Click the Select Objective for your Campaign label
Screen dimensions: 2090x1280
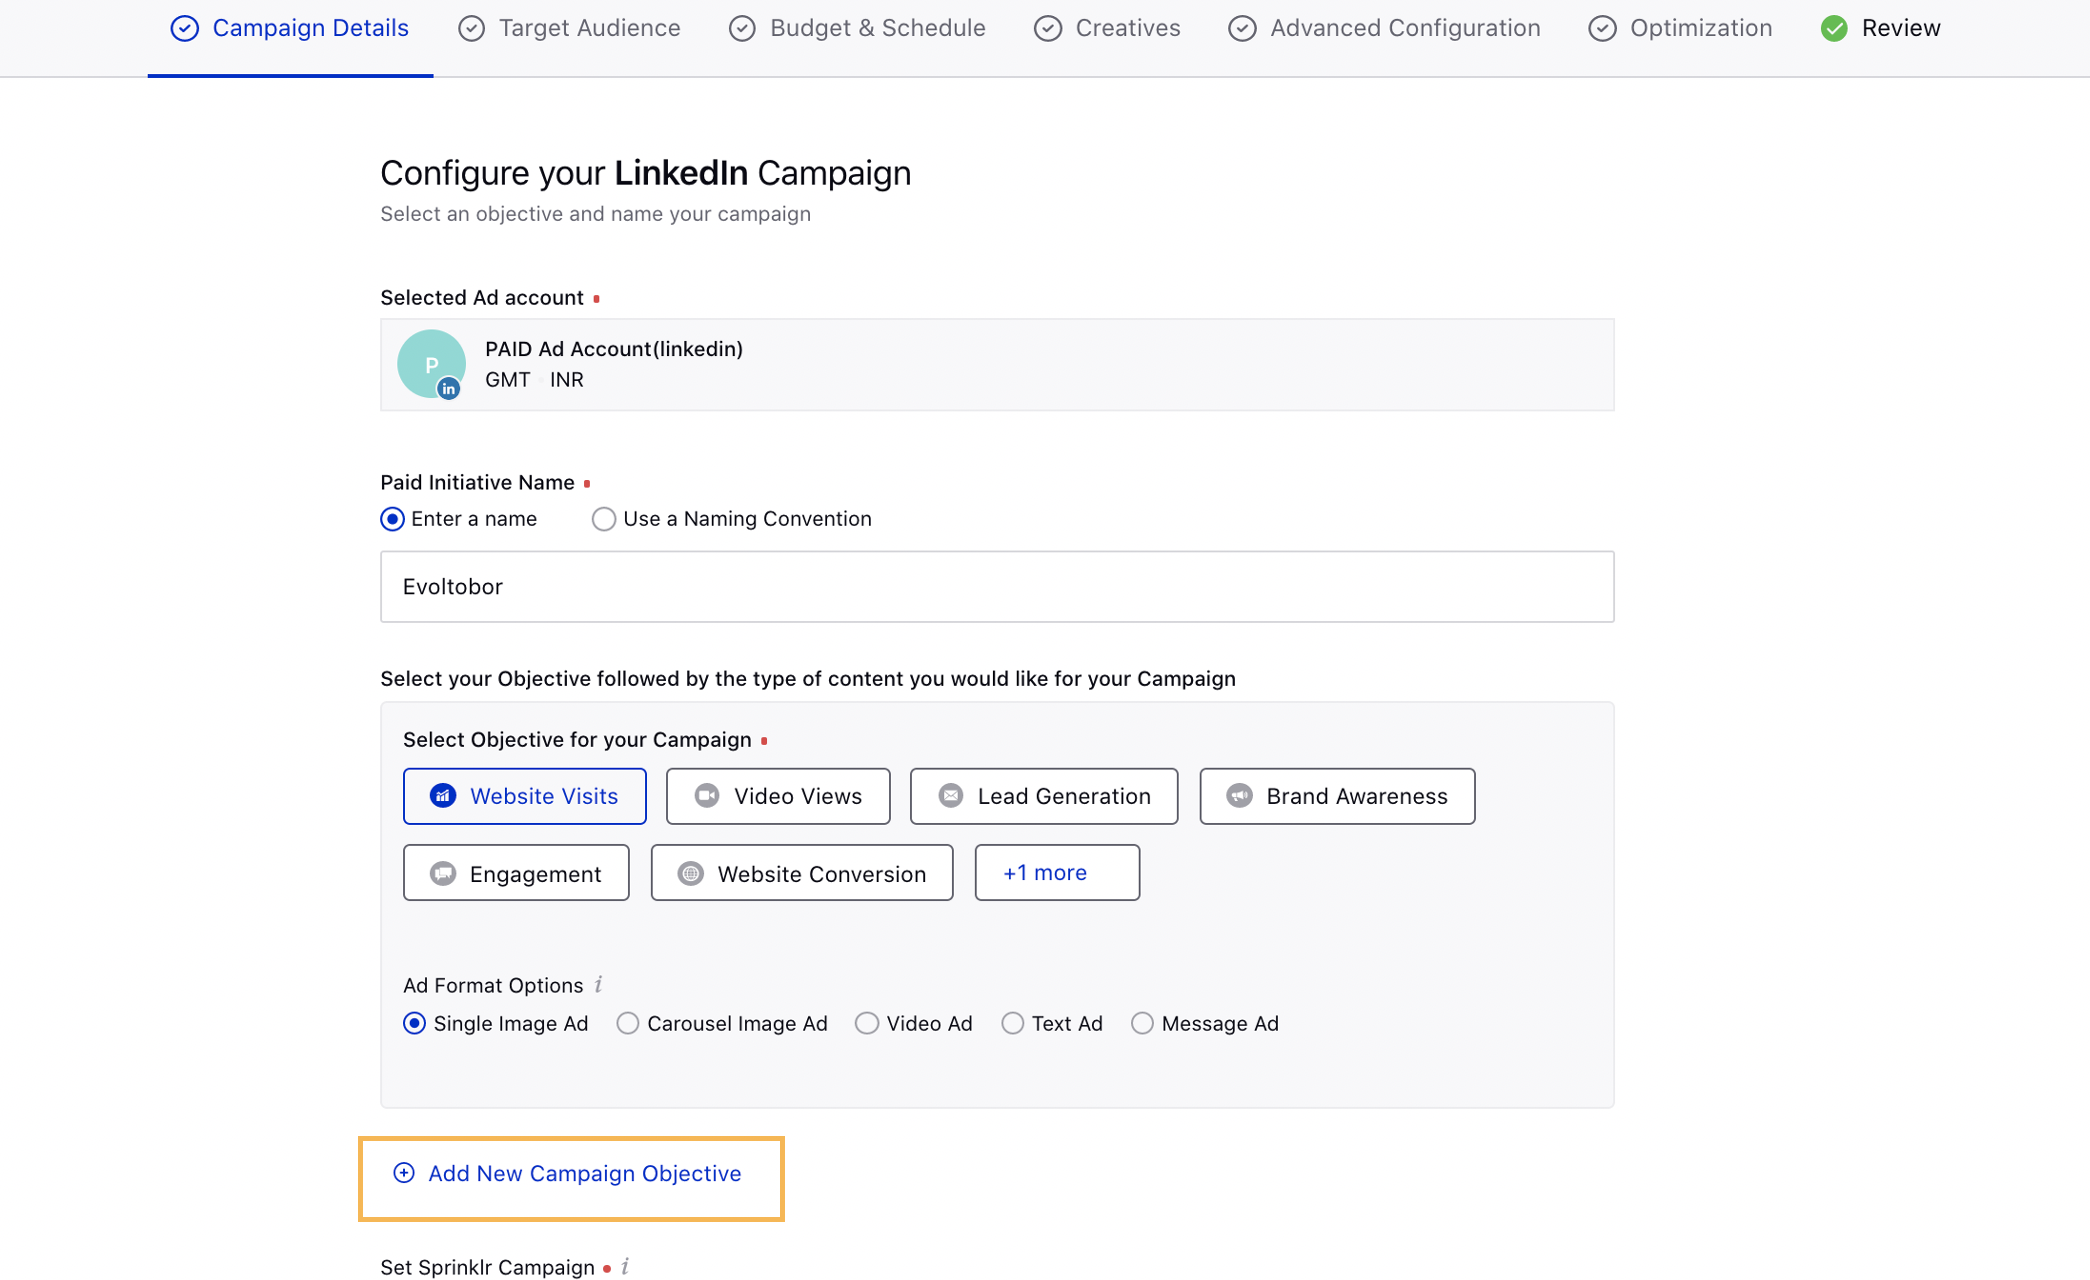point(577,740)
